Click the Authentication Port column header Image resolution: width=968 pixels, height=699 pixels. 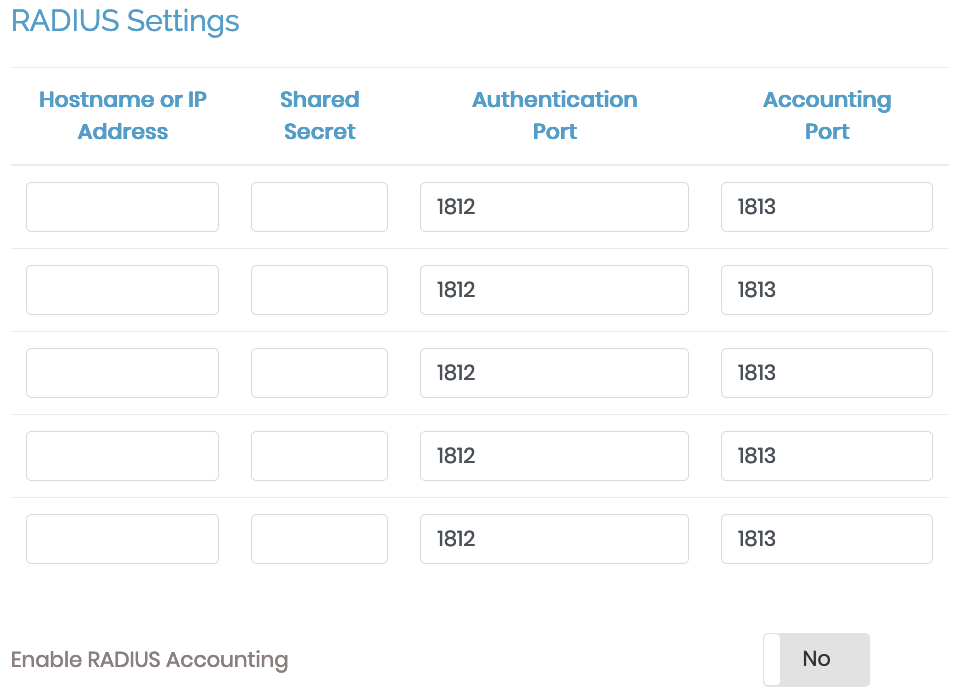tap(554, 115)
